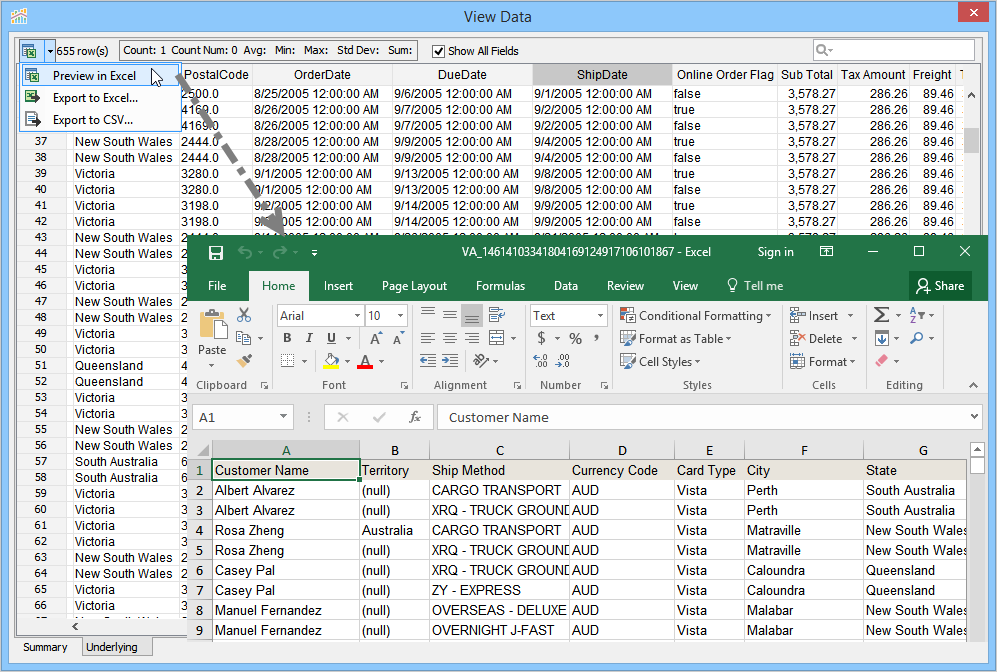Click the Online Order Flag column header
This screenshot has width=997, height=672.
pyautogui.click(x=725, y=74)
